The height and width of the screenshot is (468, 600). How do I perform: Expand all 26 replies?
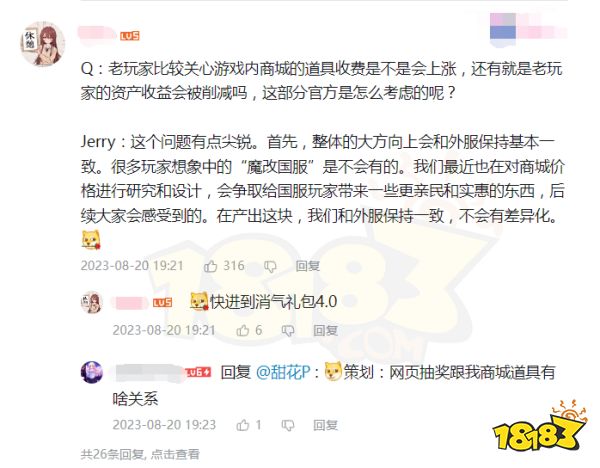[140, 454]
